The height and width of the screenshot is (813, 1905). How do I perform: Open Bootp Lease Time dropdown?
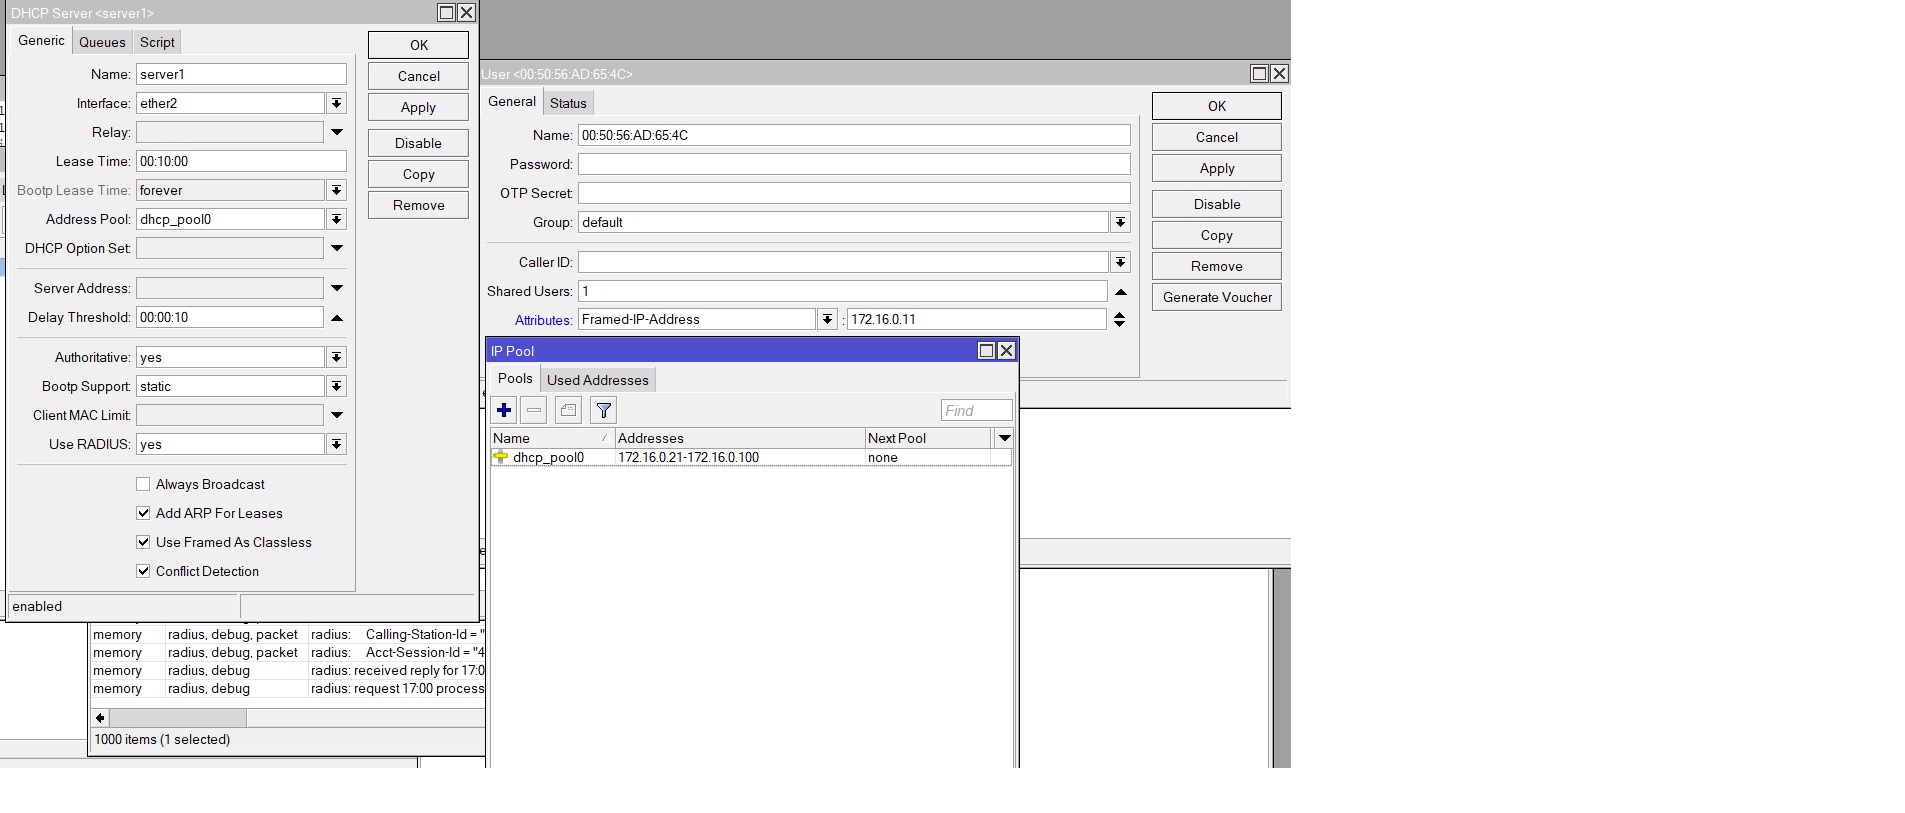pyautogui.click(x=337, y=190)
